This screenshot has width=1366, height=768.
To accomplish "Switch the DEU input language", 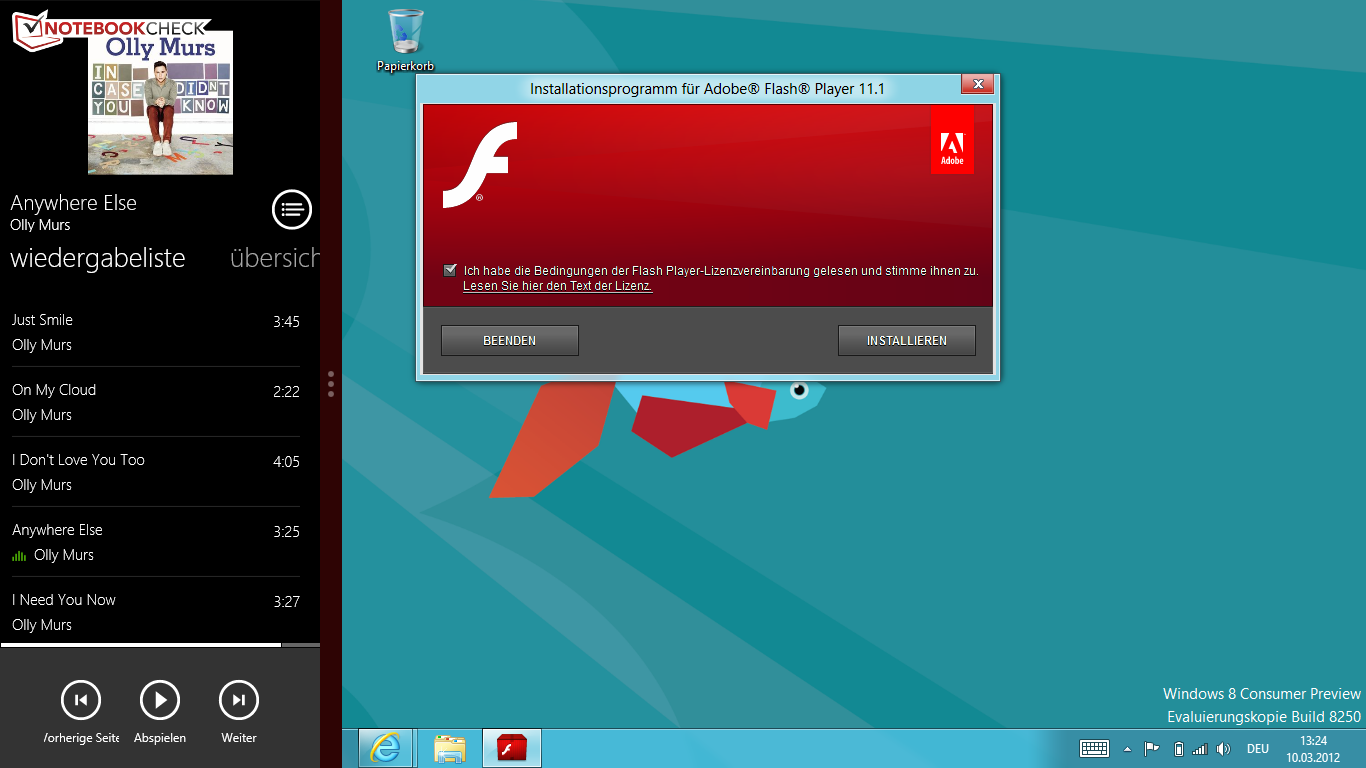I will (x=1258, y=748).
